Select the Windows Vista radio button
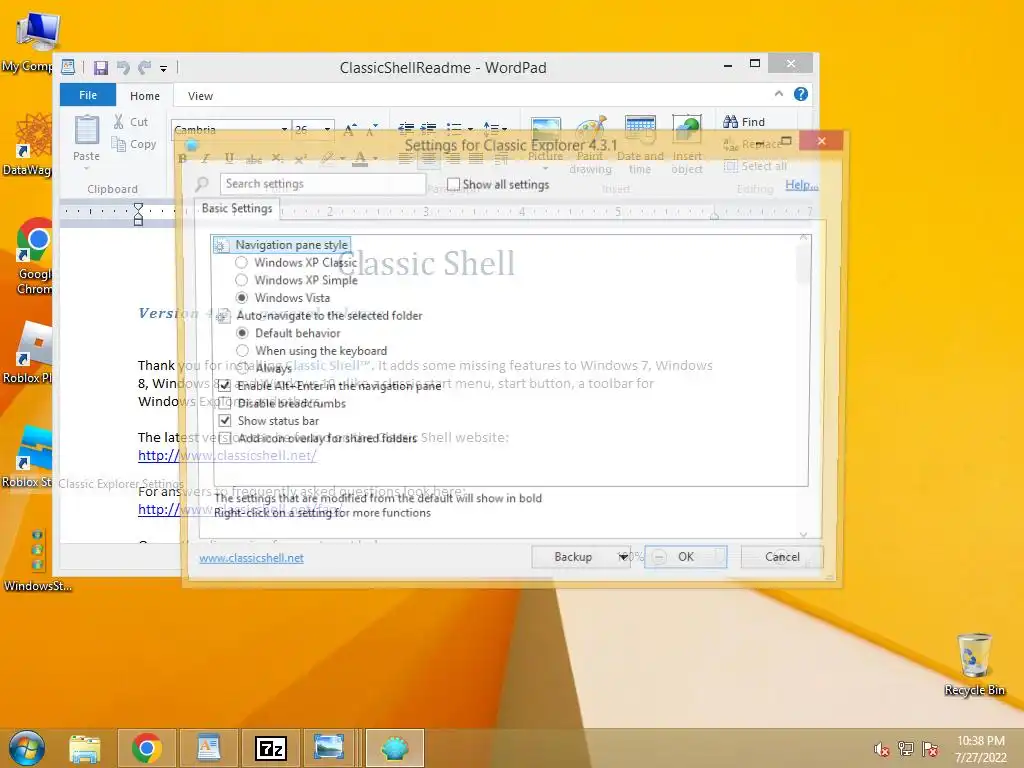The image size is (1024, 768). (x=242, y=298)
